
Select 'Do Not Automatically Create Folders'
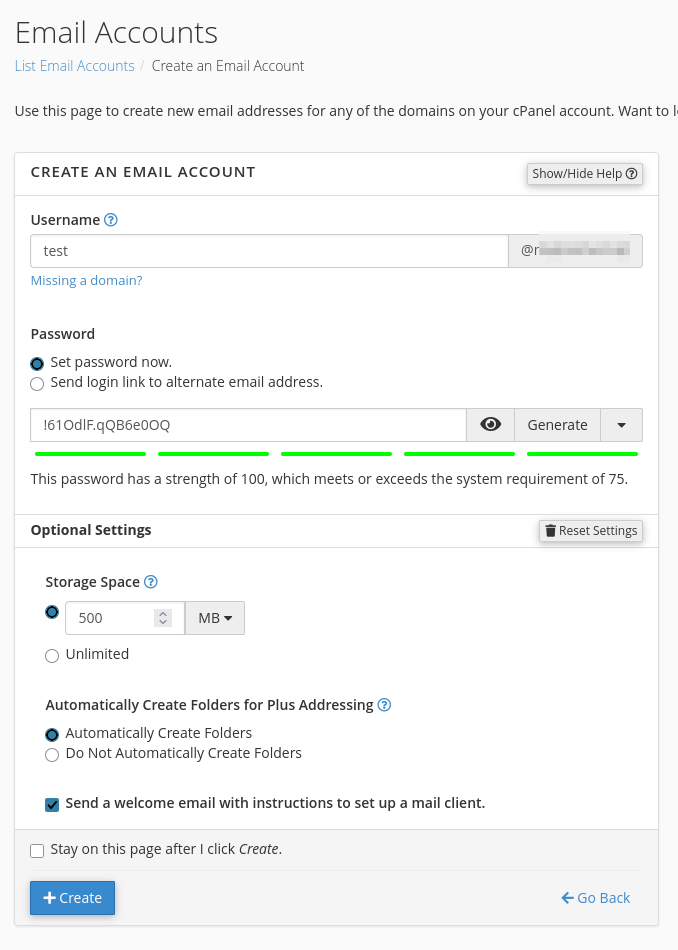coord(52,754)
